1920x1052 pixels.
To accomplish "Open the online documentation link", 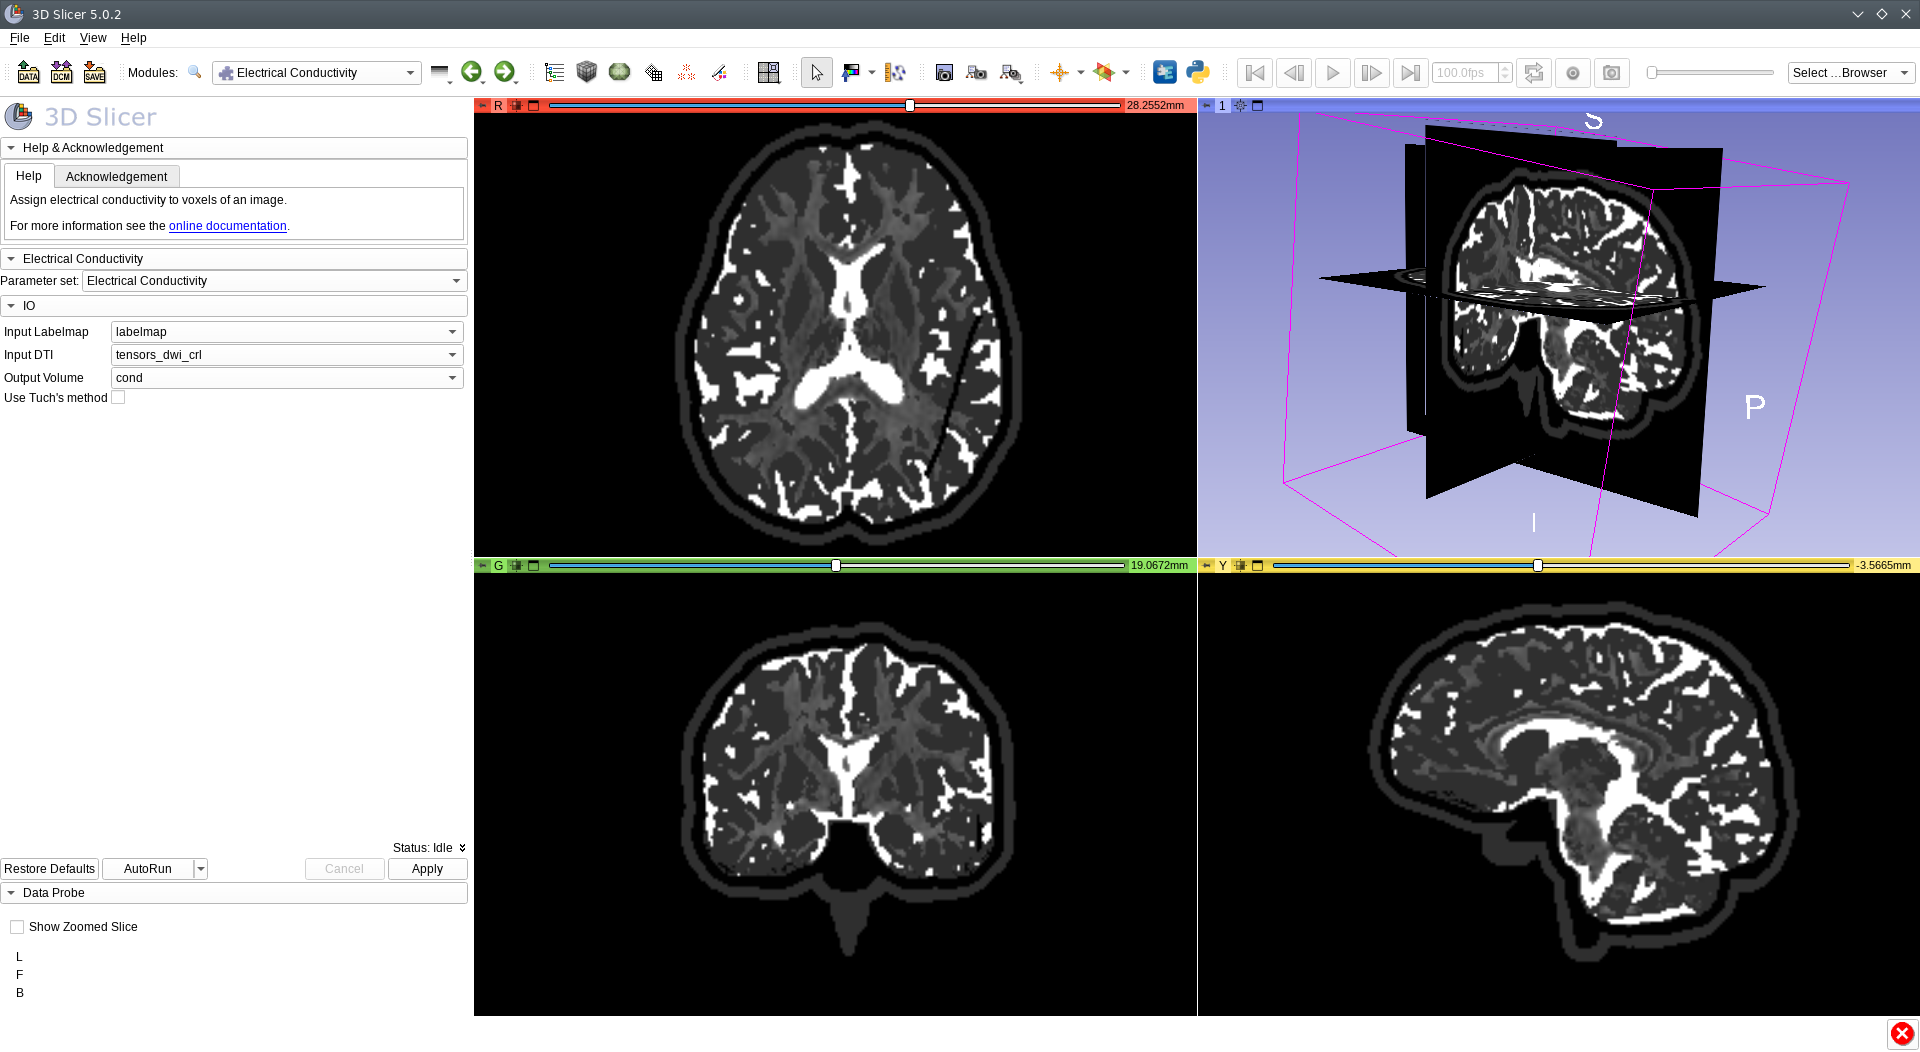I will pyautogui.click(x=227, y=226).
